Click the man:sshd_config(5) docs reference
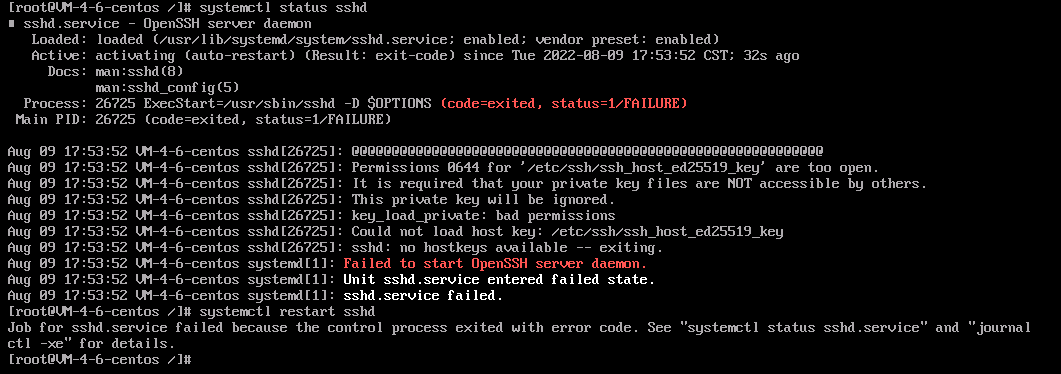Viewport: 1061px width, 374px height. click(167, 87)
